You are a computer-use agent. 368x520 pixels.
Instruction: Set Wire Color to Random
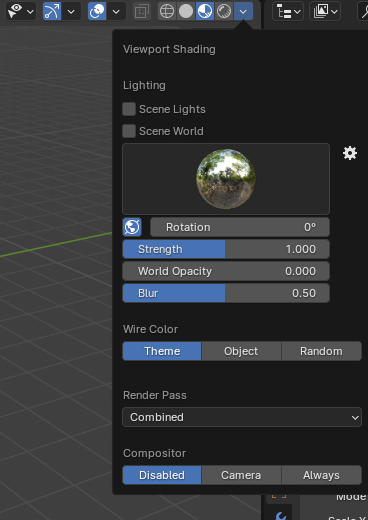pyautogui.click(x=322, y=351)
